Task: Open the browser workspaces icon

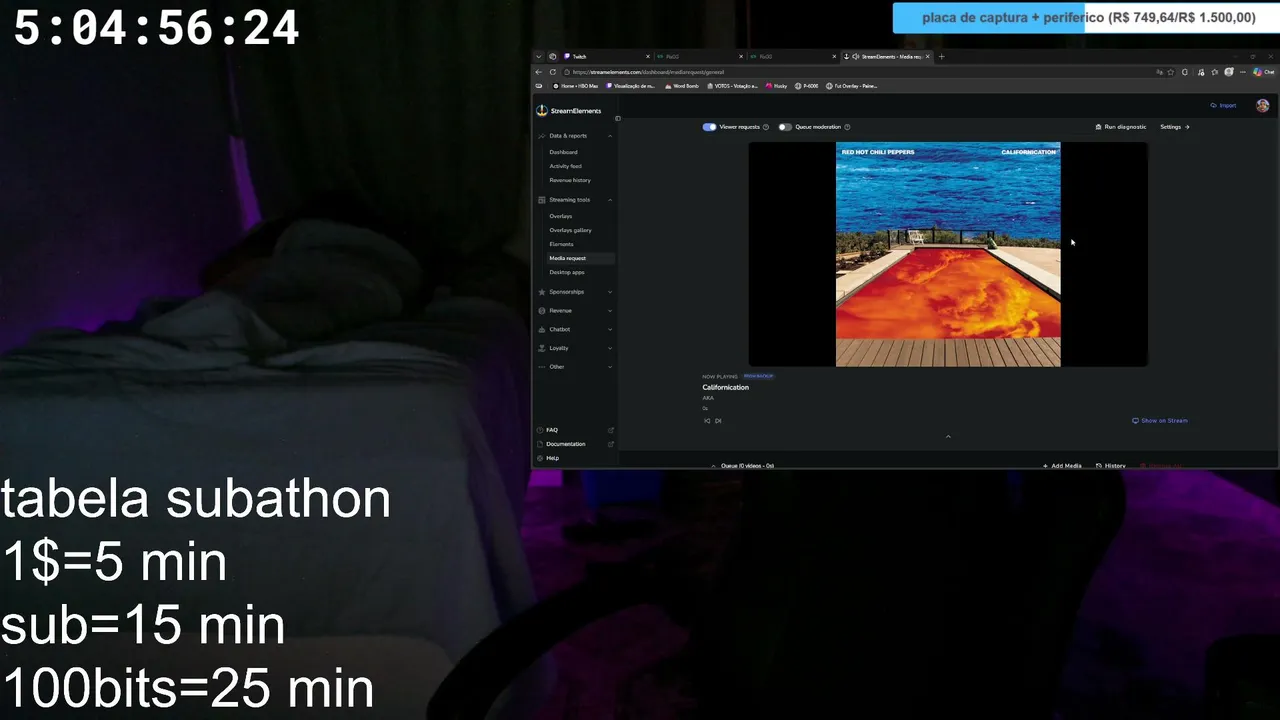Action: (552, 56)
